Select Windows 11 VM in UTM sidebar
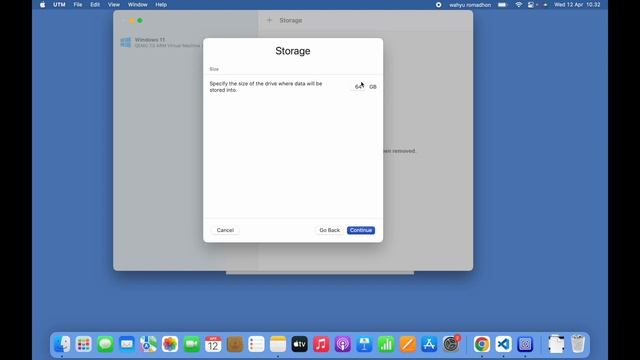The width and height of the screenshot is (640, 360). tap(161, 42)
